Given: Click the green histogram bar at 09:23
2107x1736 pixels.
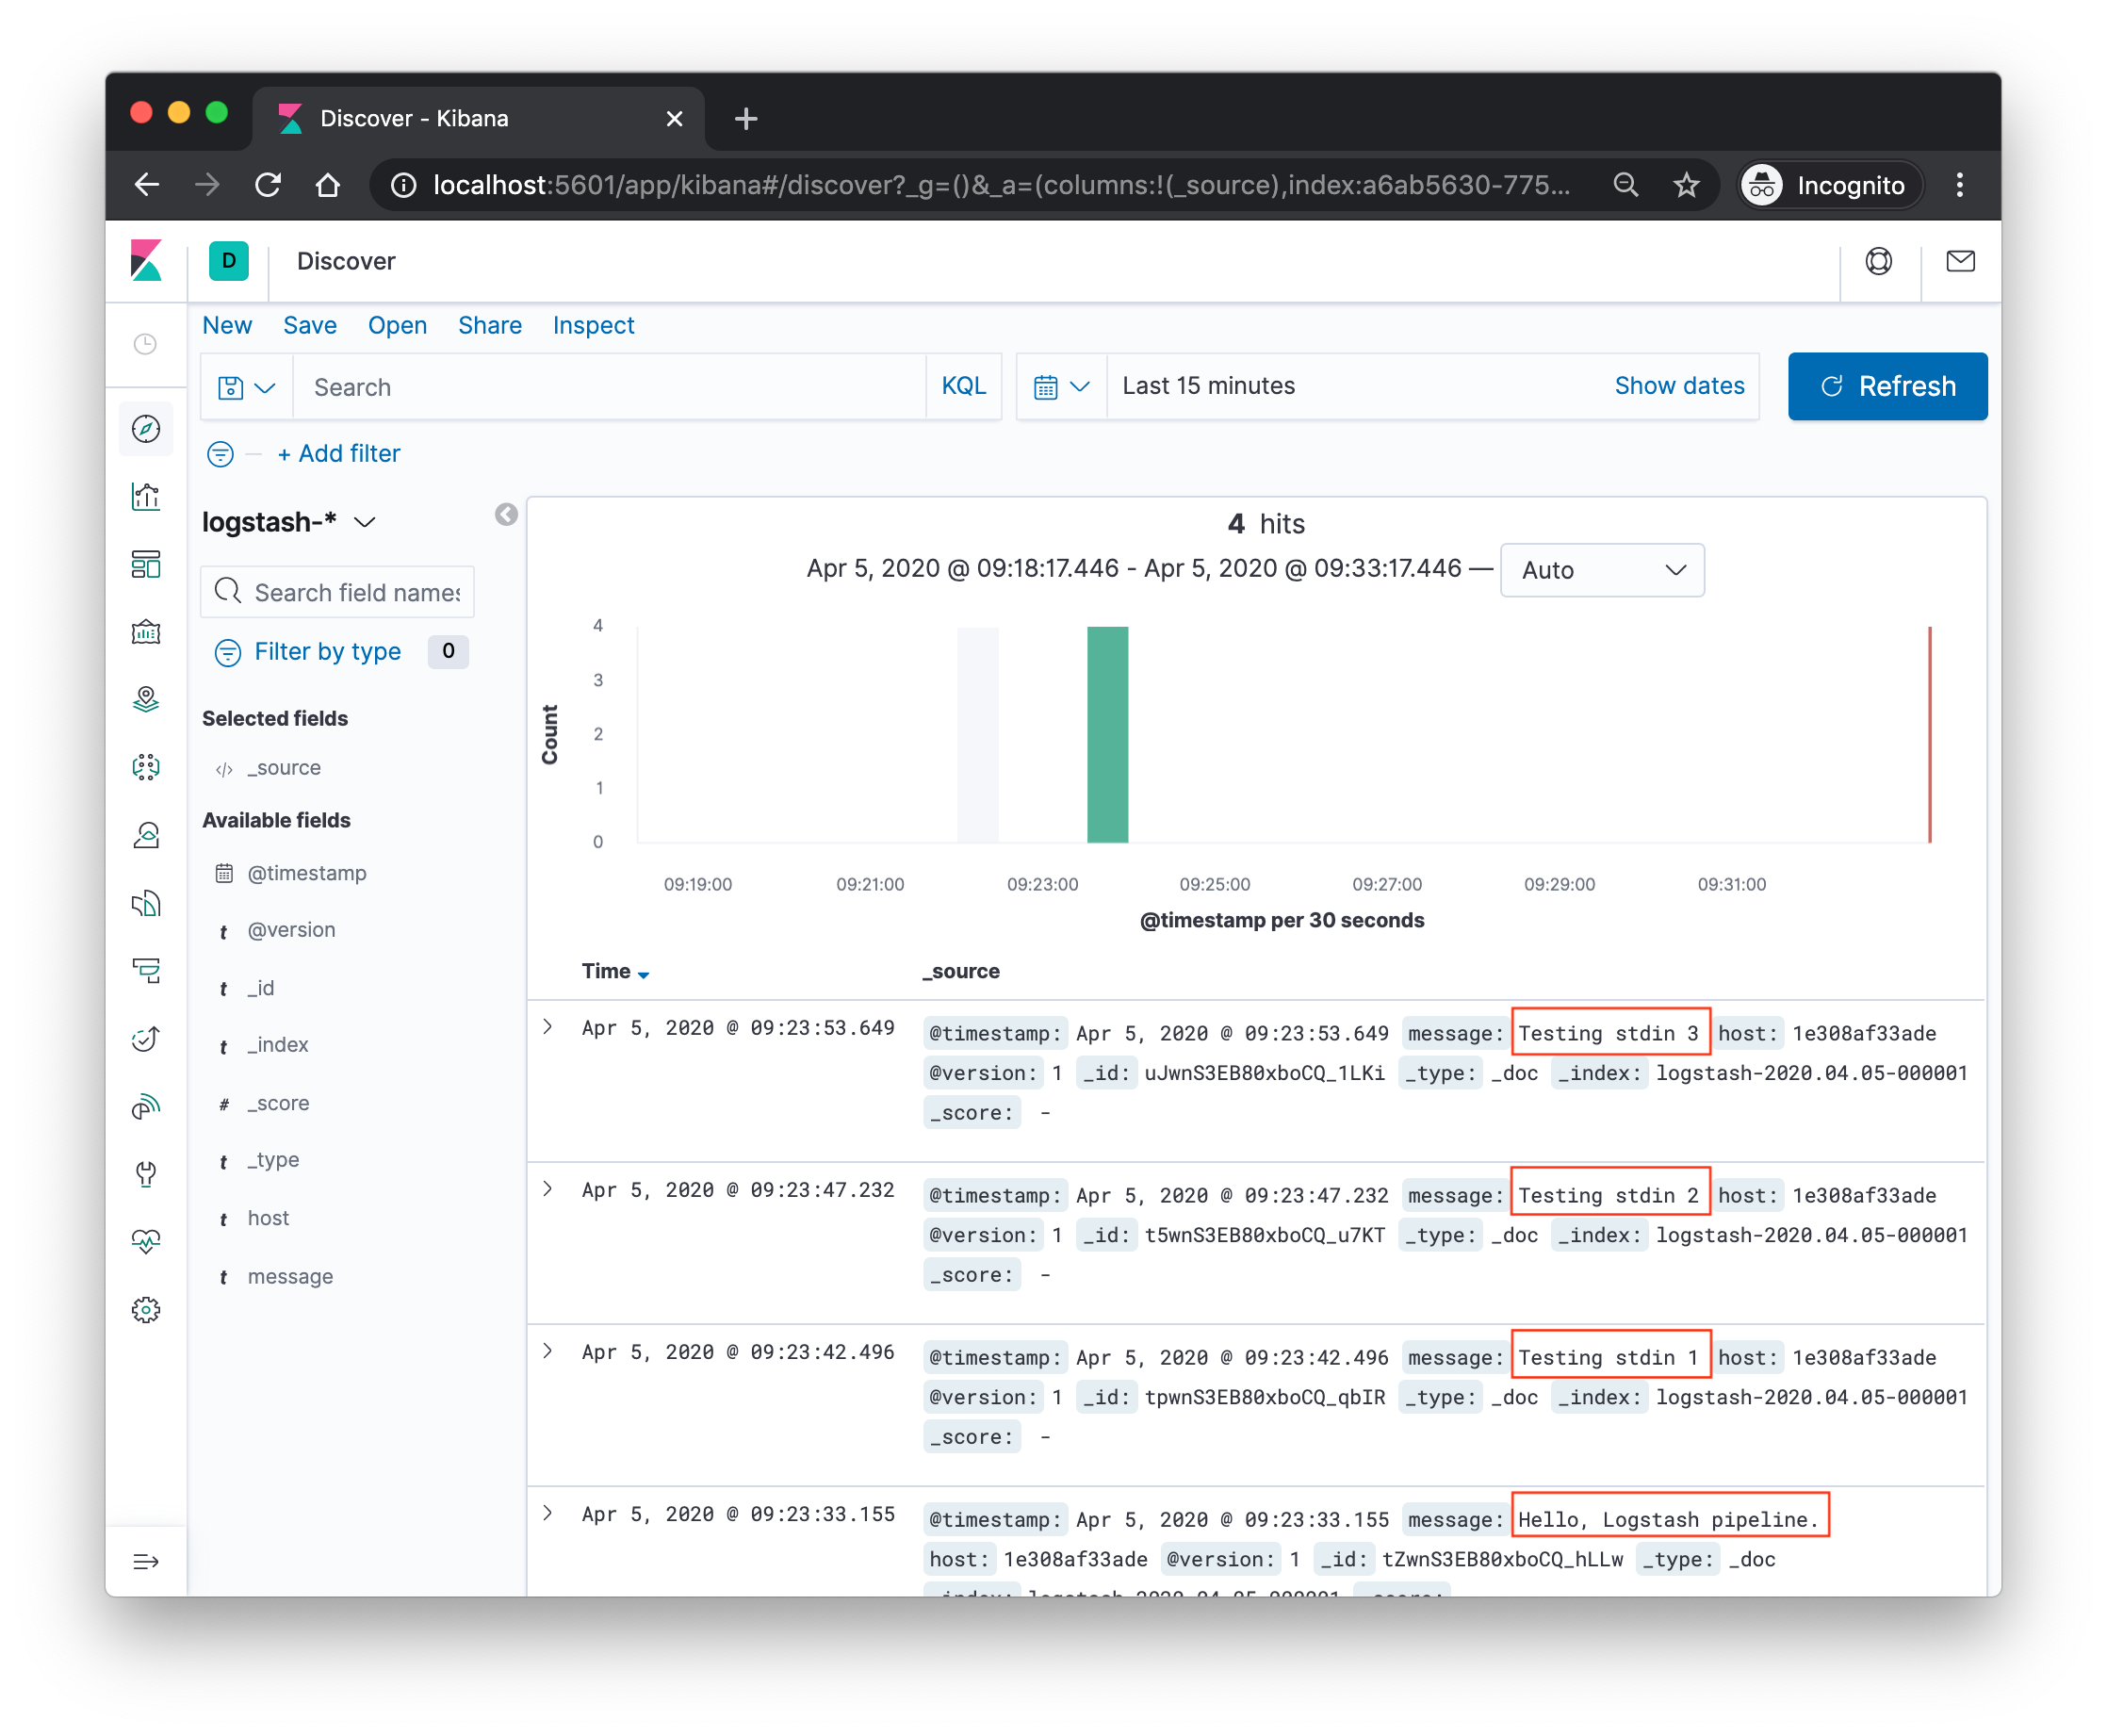Looking at the screenshot, I should (x=1107, y=734).
